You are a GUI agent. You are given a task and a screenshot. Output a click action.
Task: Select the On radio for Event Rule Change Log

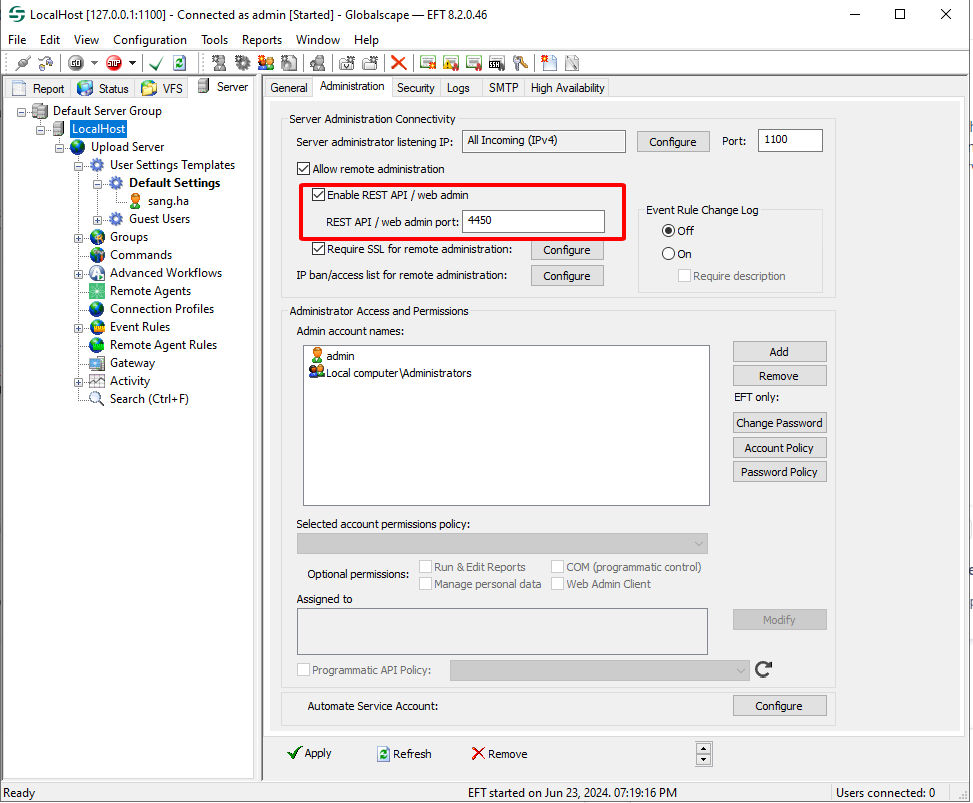coord(668,254)
